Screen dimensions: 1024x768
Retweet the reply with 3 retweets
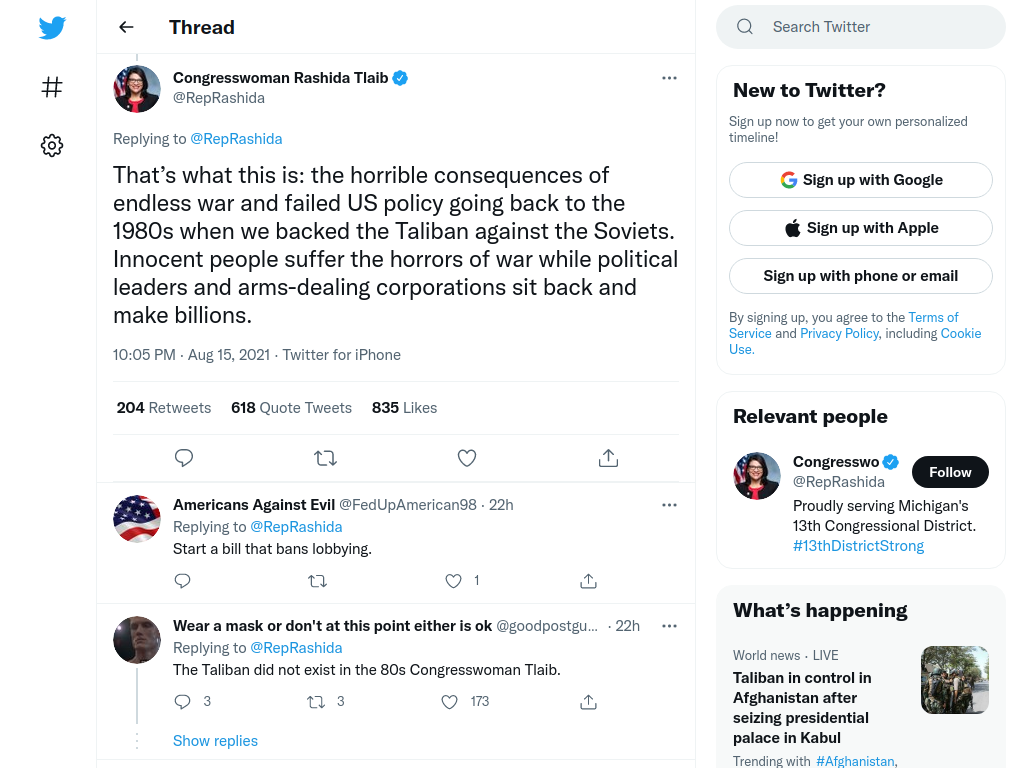316,702
